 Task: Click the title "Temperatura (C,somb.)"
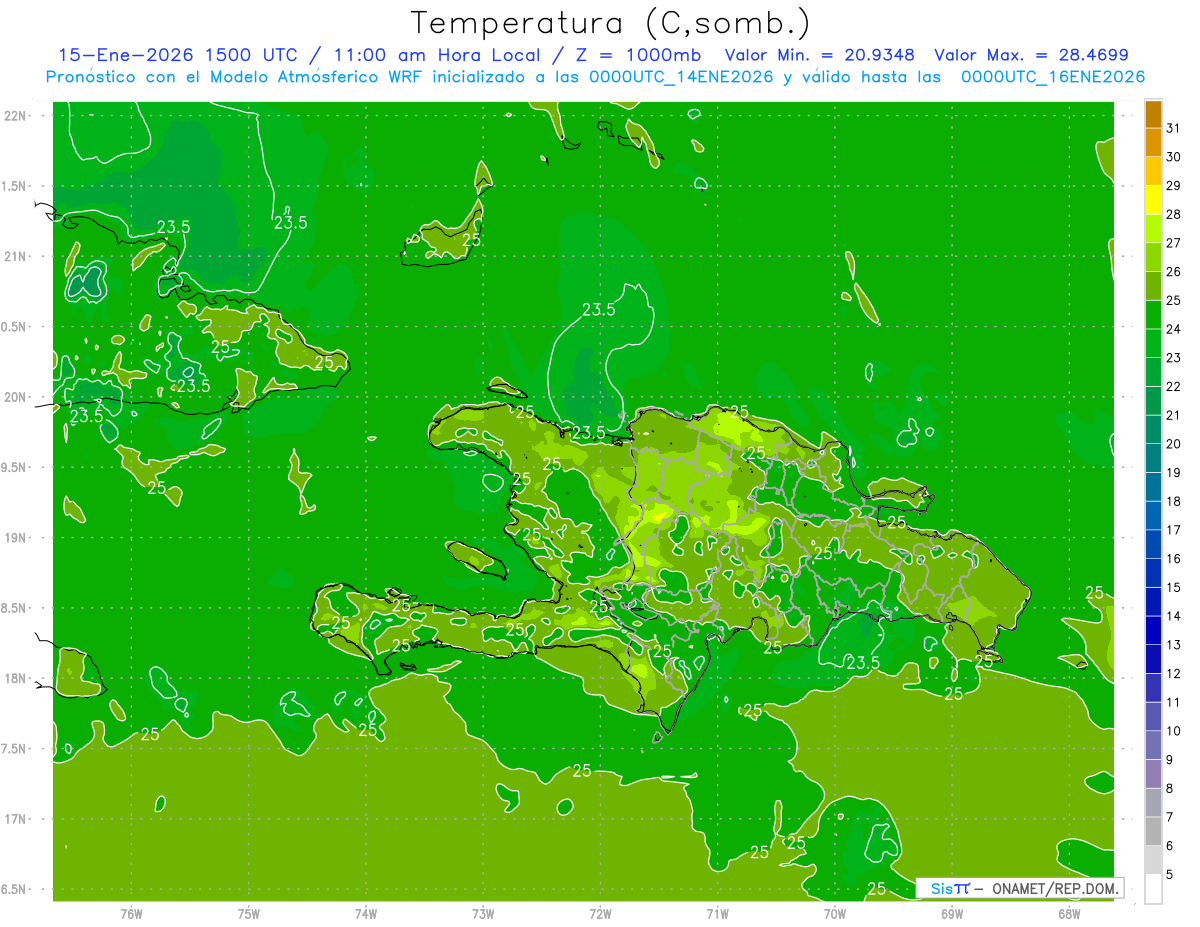point(610,23)
